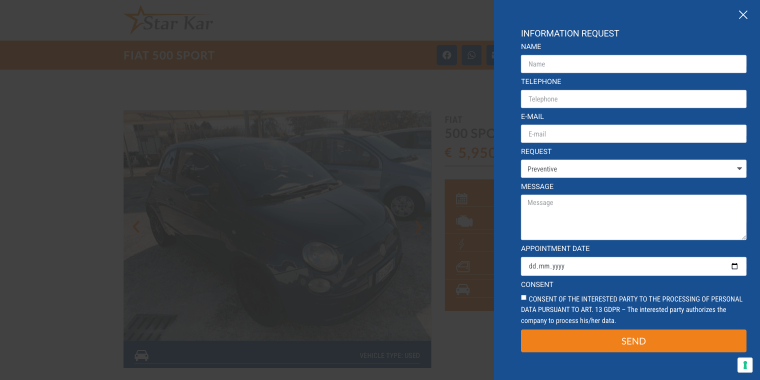Click the lightning bolt power icon
The image size is (760, 380).
pos(461,244)
